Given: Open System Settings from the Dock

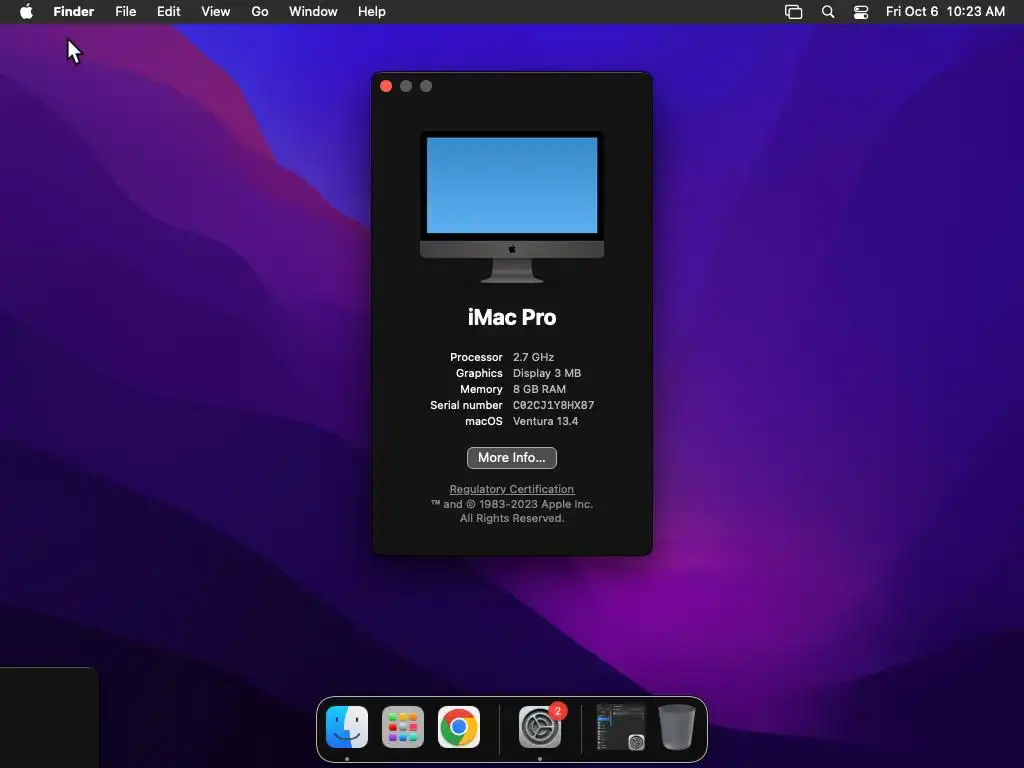Looking at the screenshot, I should (540, 727).
